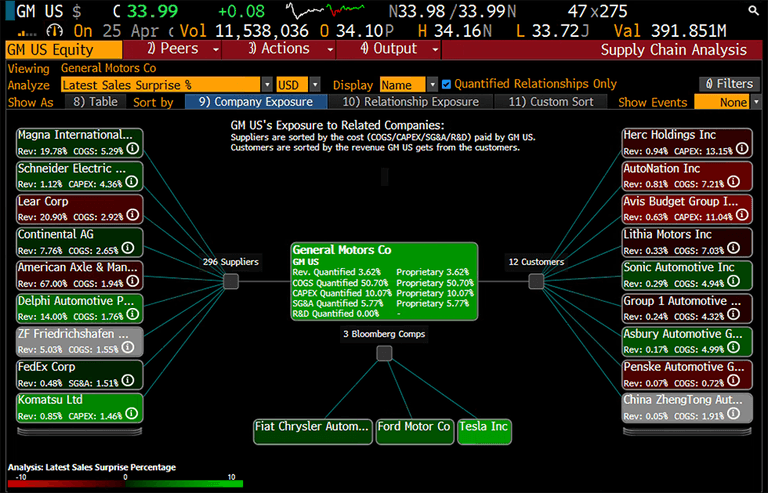Open the Peers menu
This screenshot has width=768, height=493.
click(x=185, y=48)
